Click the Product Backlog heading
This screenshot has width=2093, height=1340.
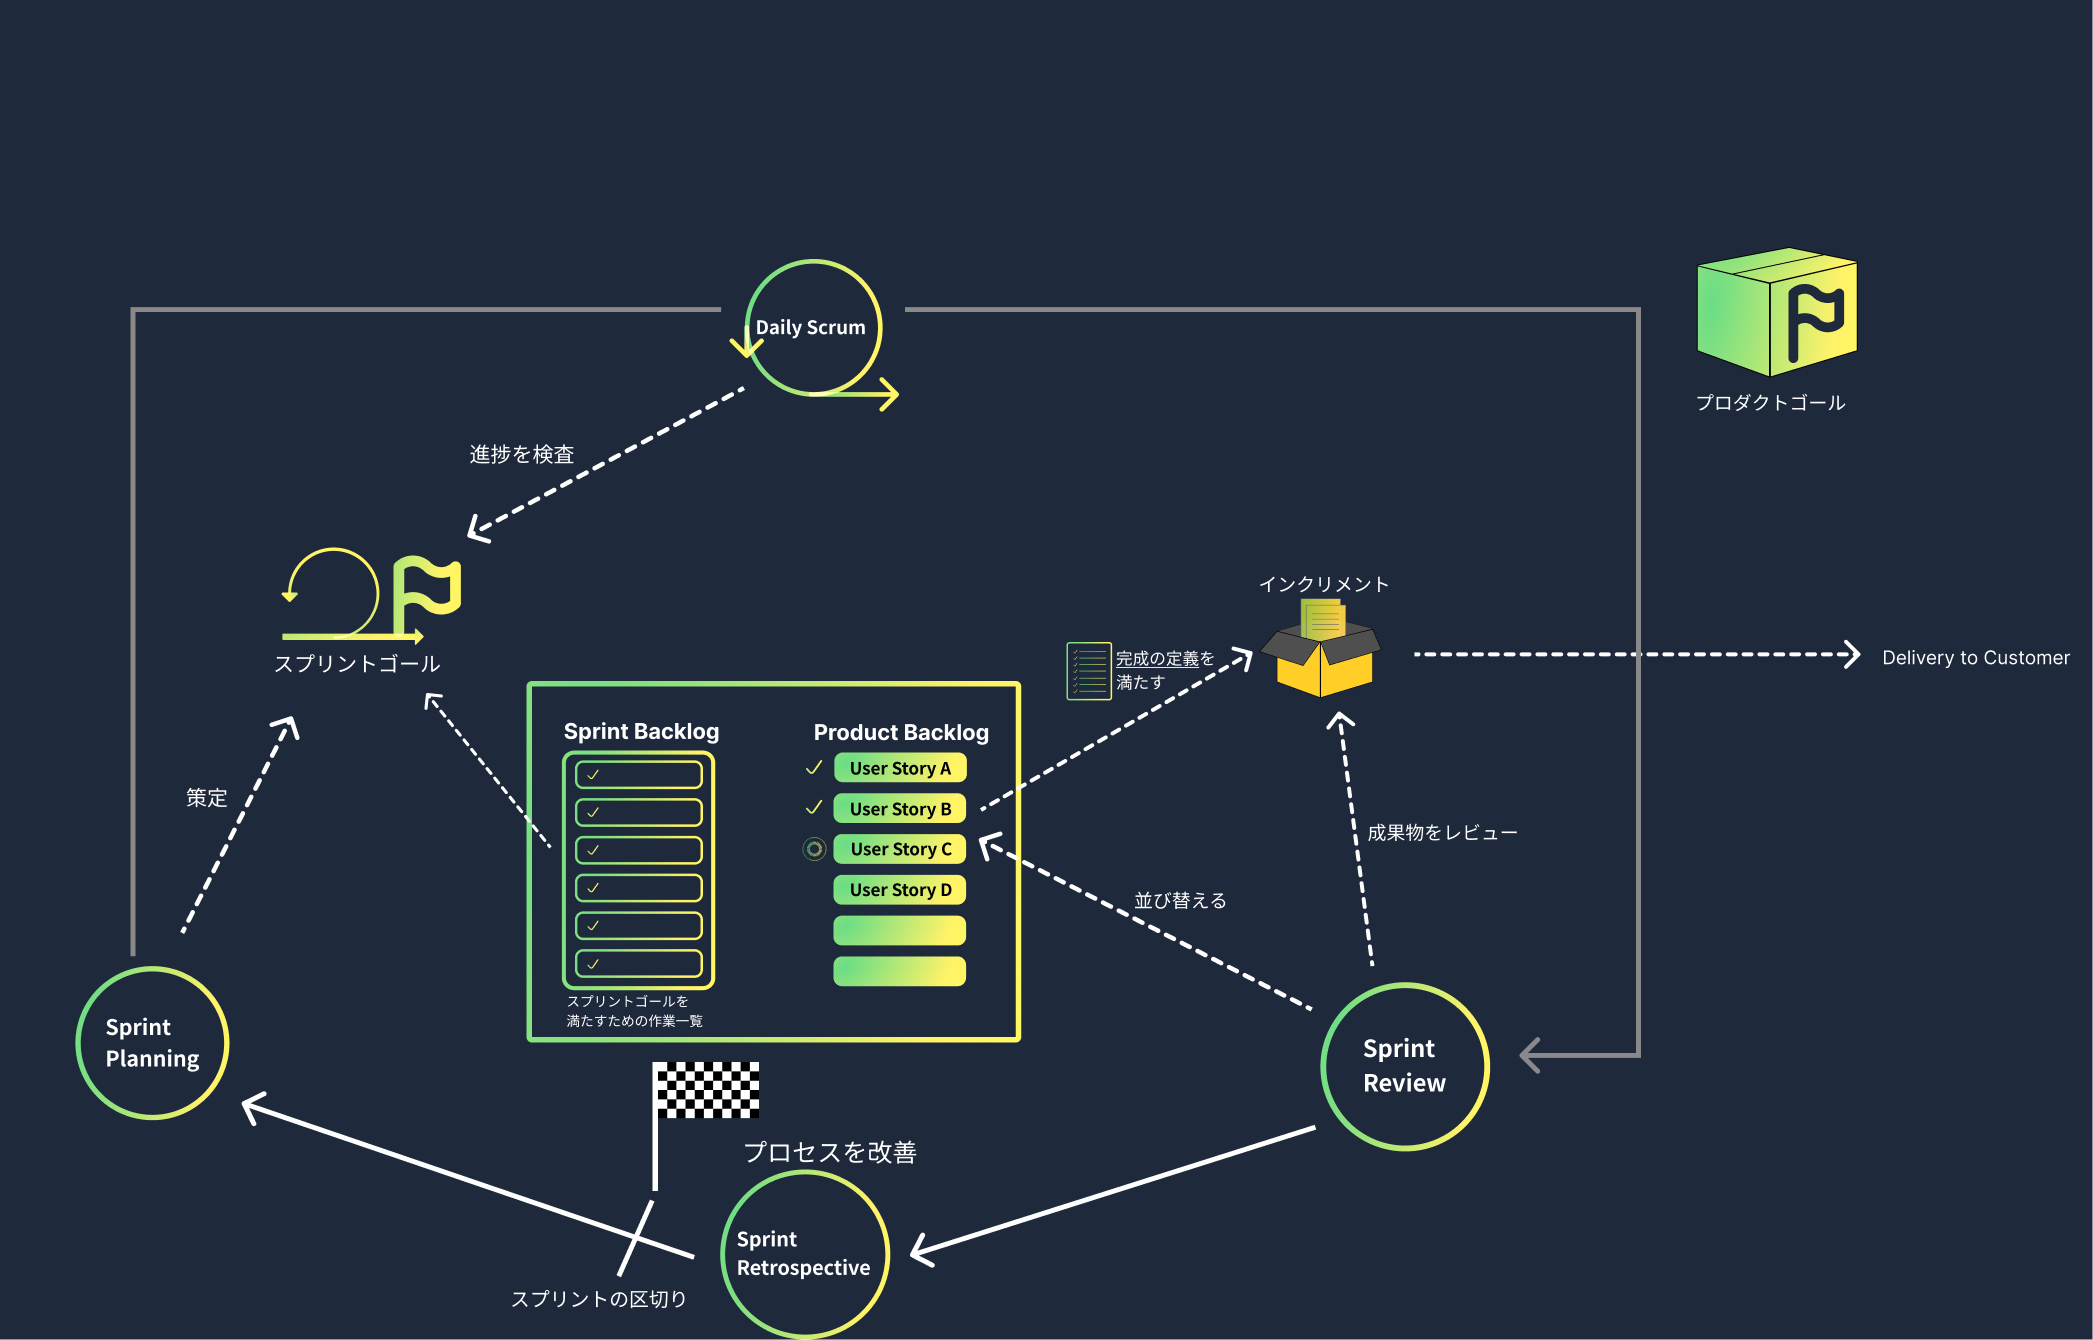tap(900, 733)
